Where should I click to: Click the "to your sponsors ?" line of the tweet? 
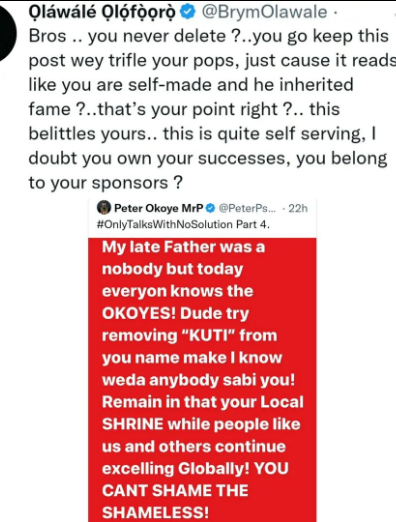coord(106,183)
